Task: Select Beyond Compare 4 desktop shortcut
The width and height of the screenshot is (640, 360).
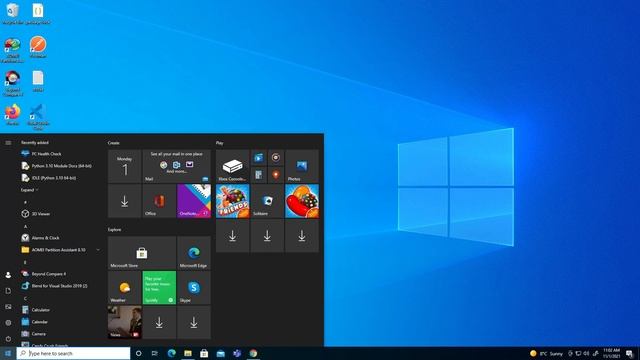Action: point(13,83)
